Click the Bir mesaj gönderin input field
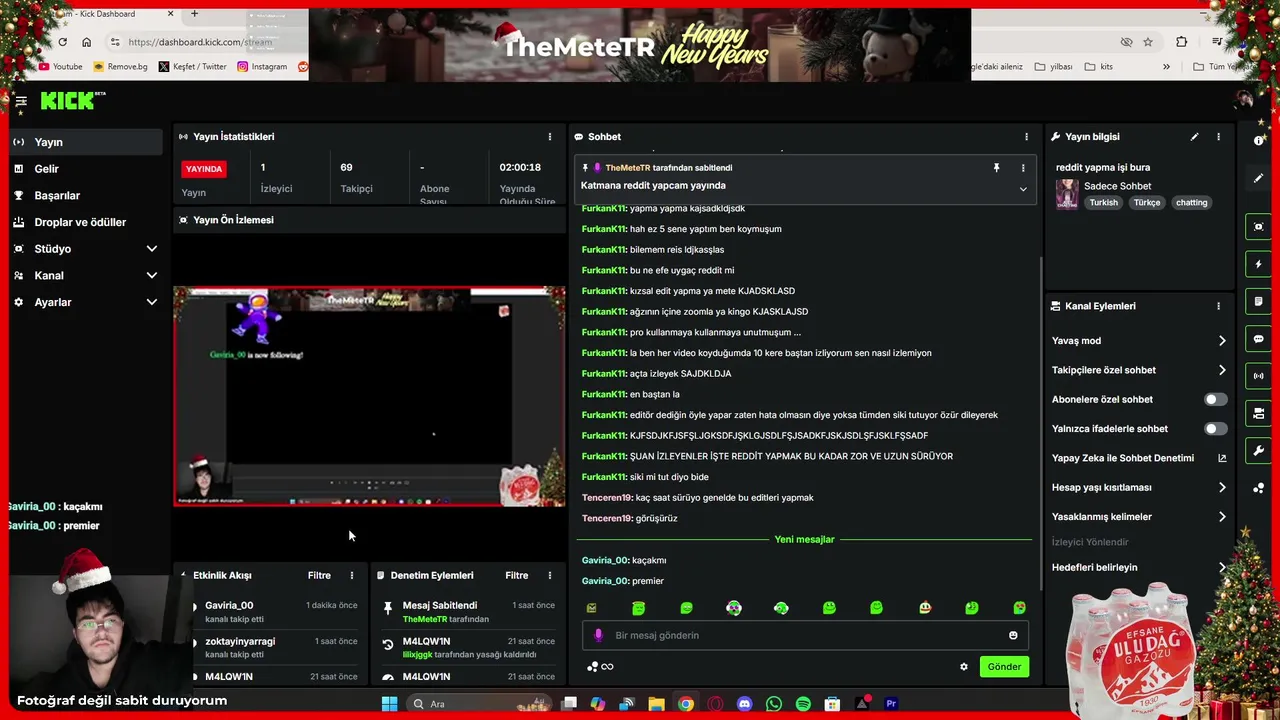Image resolution: width=1280 pixels, height=720 pixels. point(805,635)
